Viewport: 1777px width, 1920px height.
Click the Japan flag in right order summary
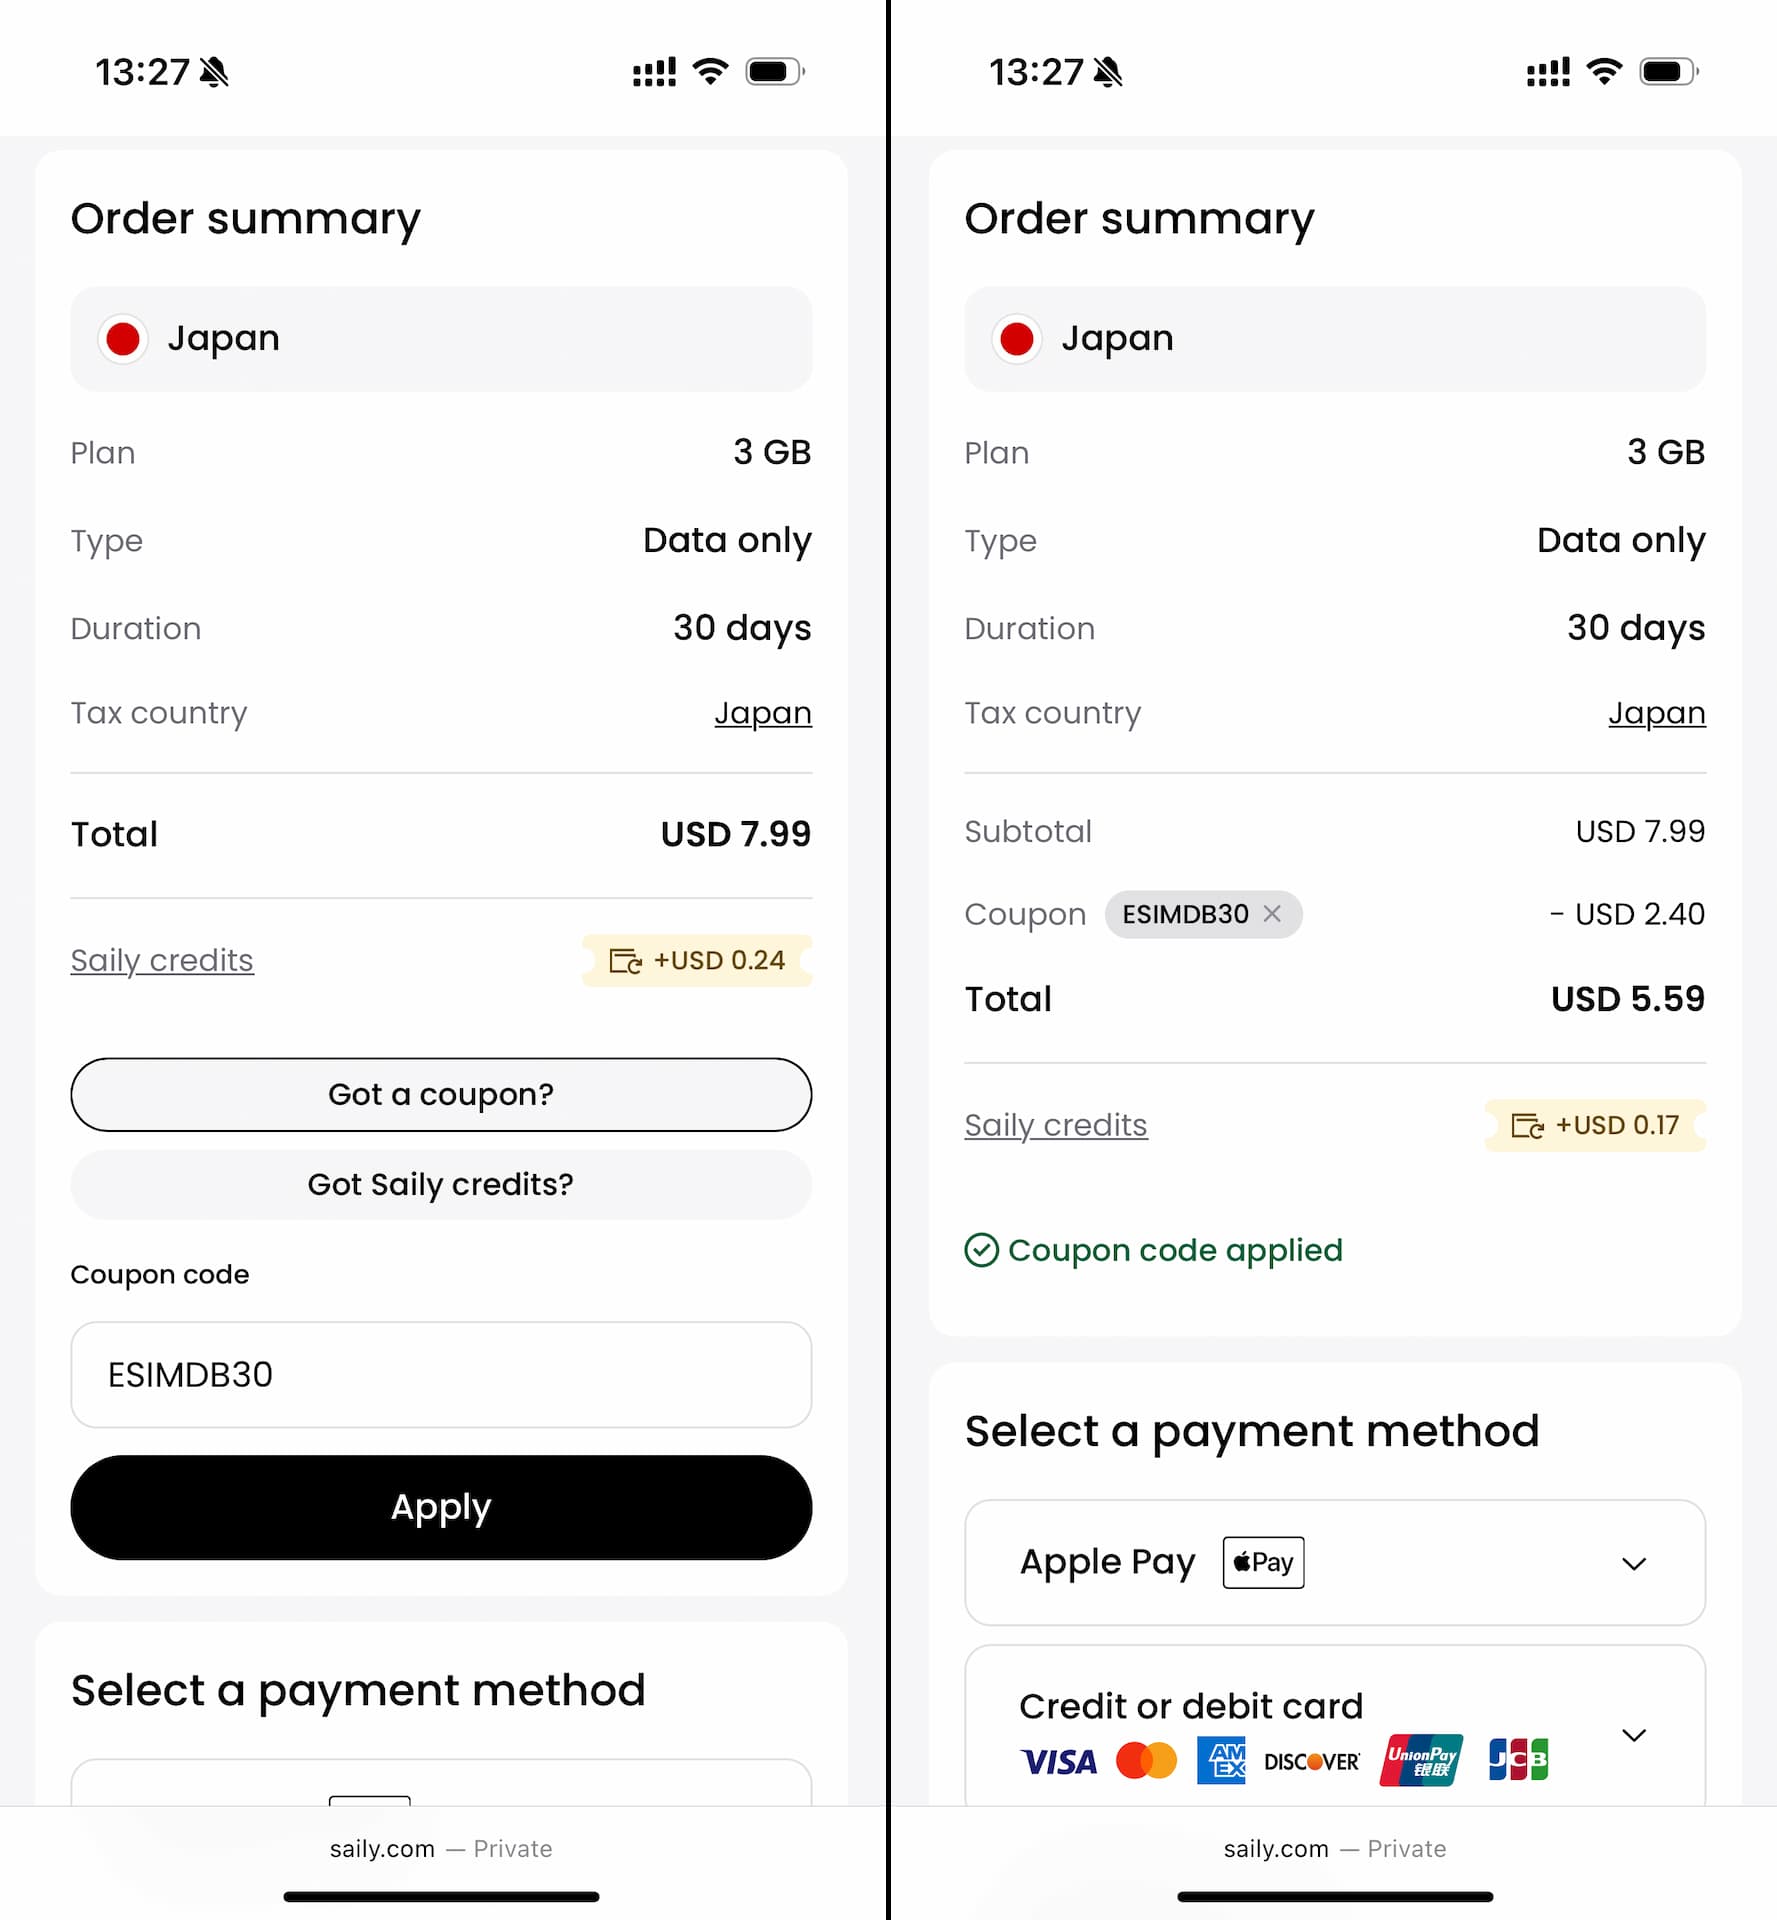pyautogui.click(x=1017, y=338)
